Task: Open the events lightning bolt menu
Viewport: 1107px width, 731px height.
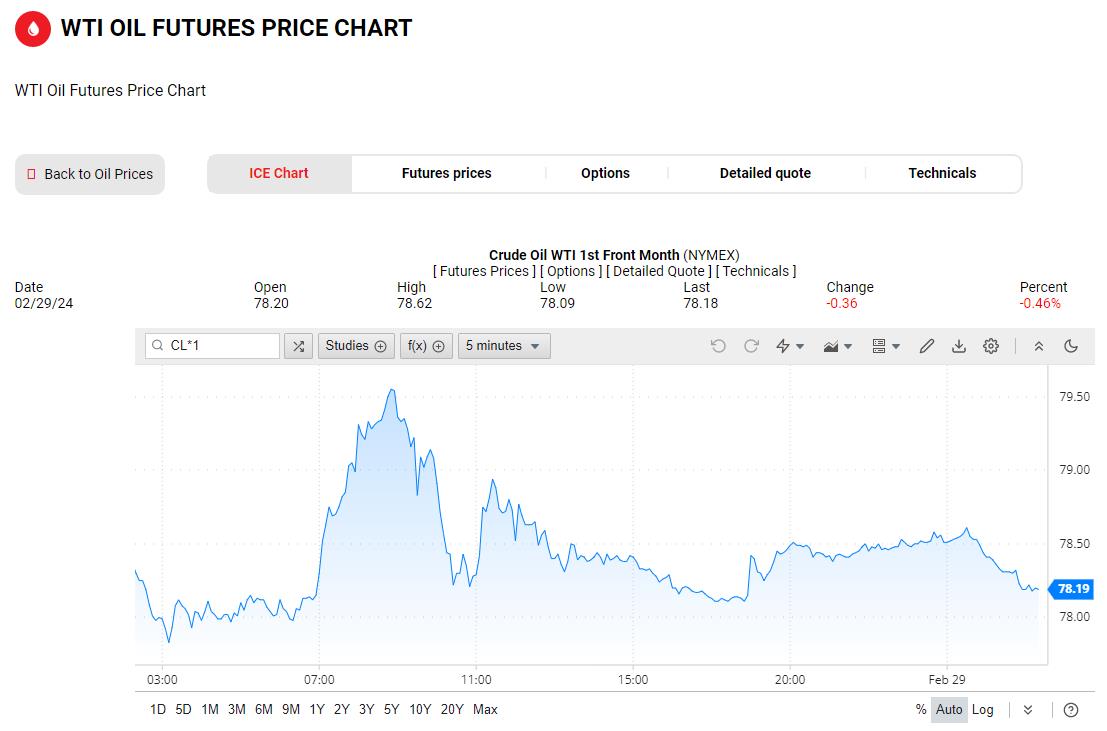Action: [x=790, y=346]
